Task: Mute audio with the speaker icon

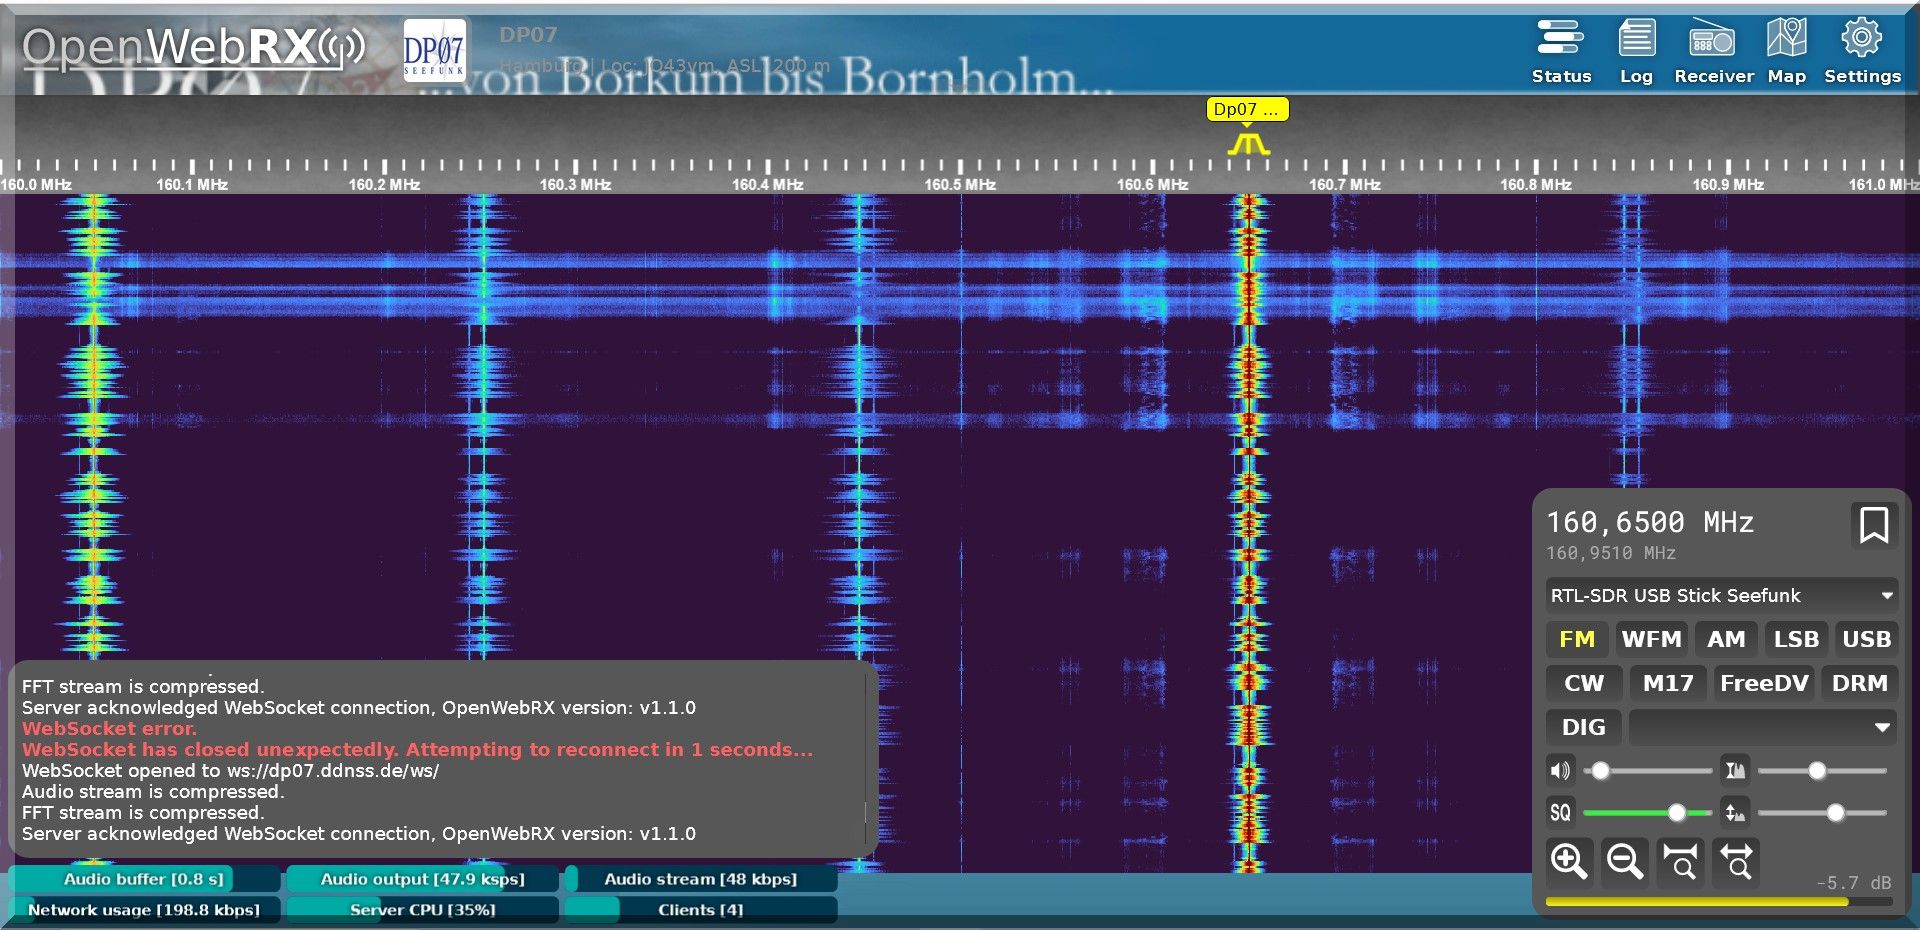Action: [x=1560, y=770]
